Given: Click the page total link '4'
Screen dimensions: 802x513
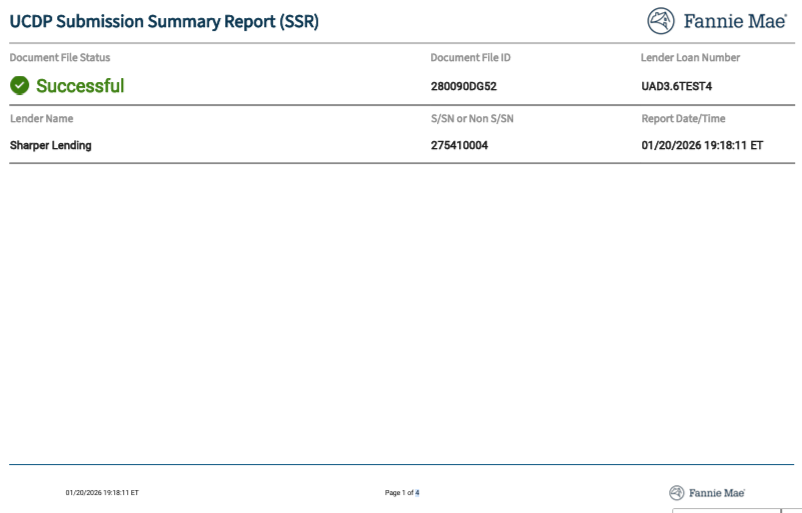Looking at the screenshot, I should coord(417,493).
